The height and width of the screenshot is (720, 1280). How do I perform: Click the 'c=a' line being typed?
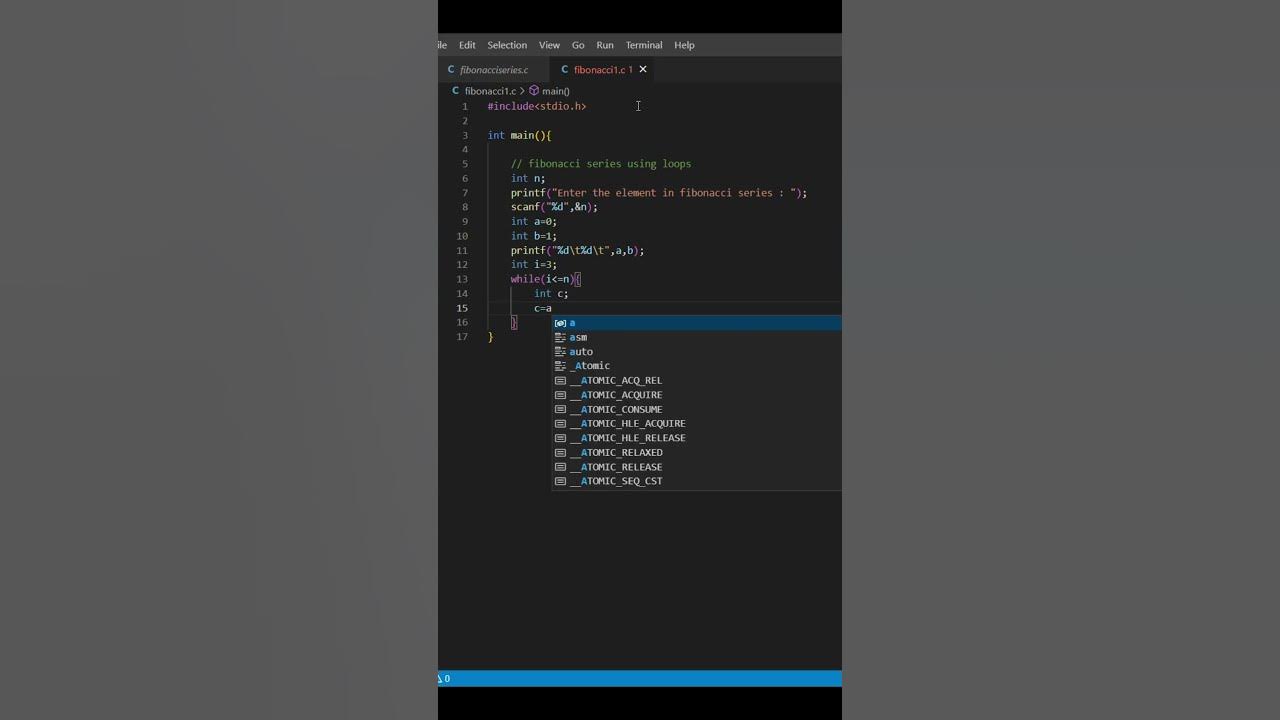coord(543,308)
